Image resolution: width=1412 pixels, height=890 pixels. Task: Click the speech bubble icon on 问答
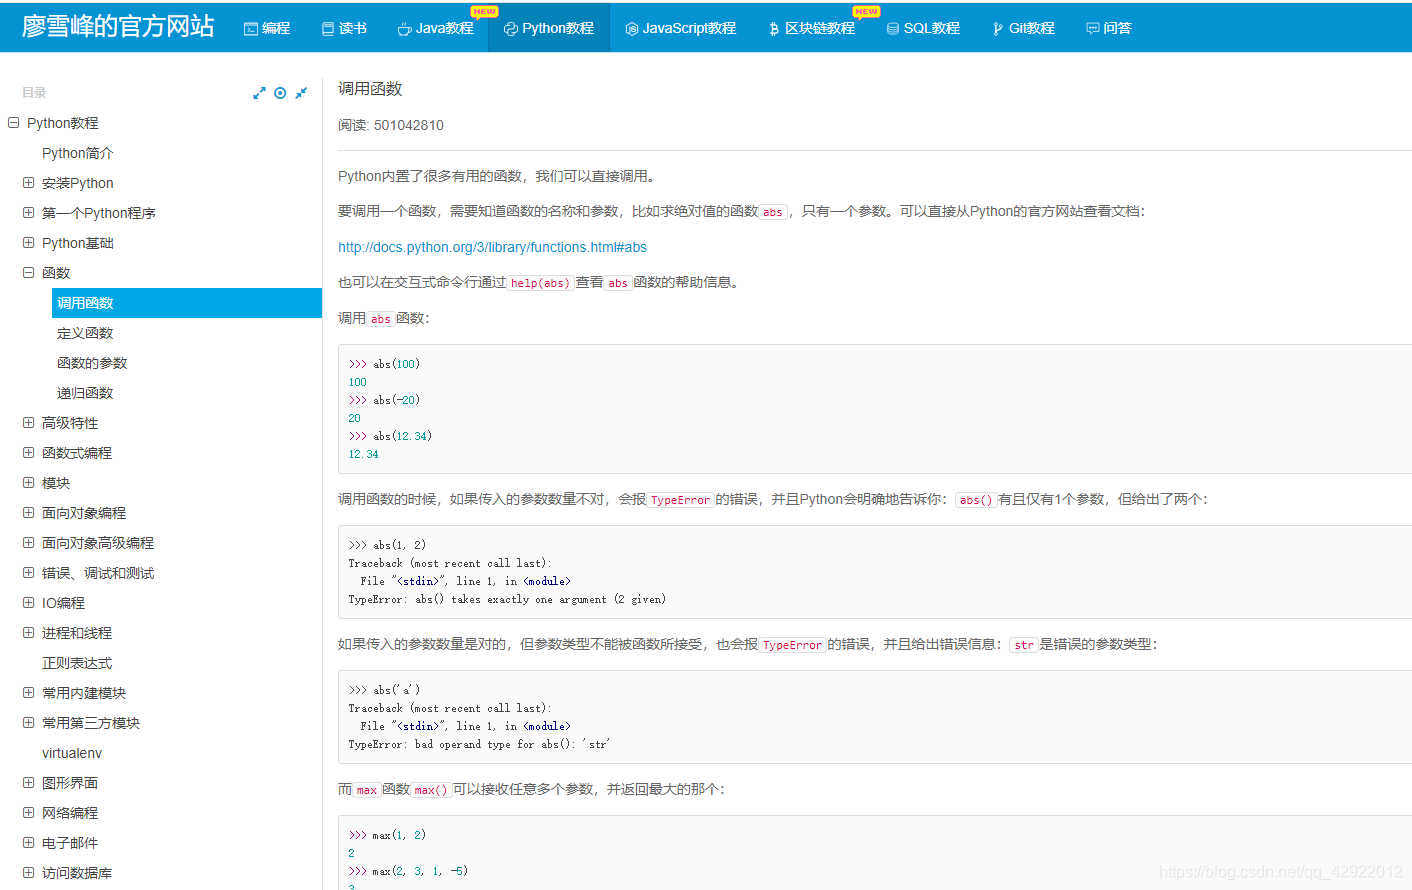pyautogui.click(x=1092, y=28)
